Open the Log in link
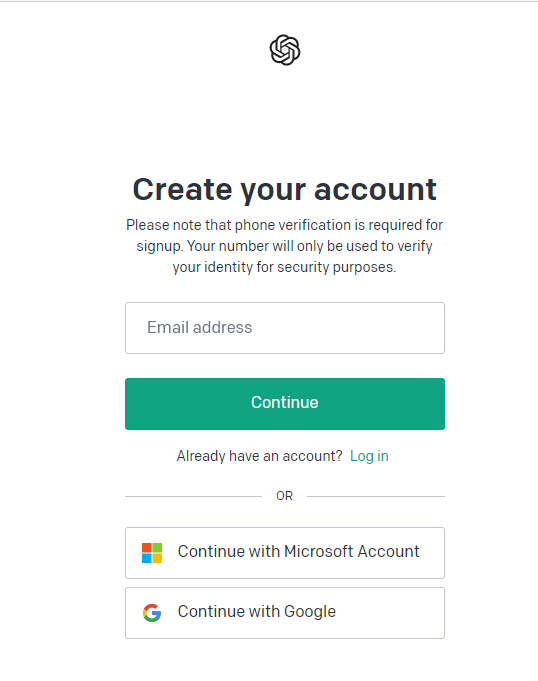The height and width of the screenshot is (681, 538). 369,456
